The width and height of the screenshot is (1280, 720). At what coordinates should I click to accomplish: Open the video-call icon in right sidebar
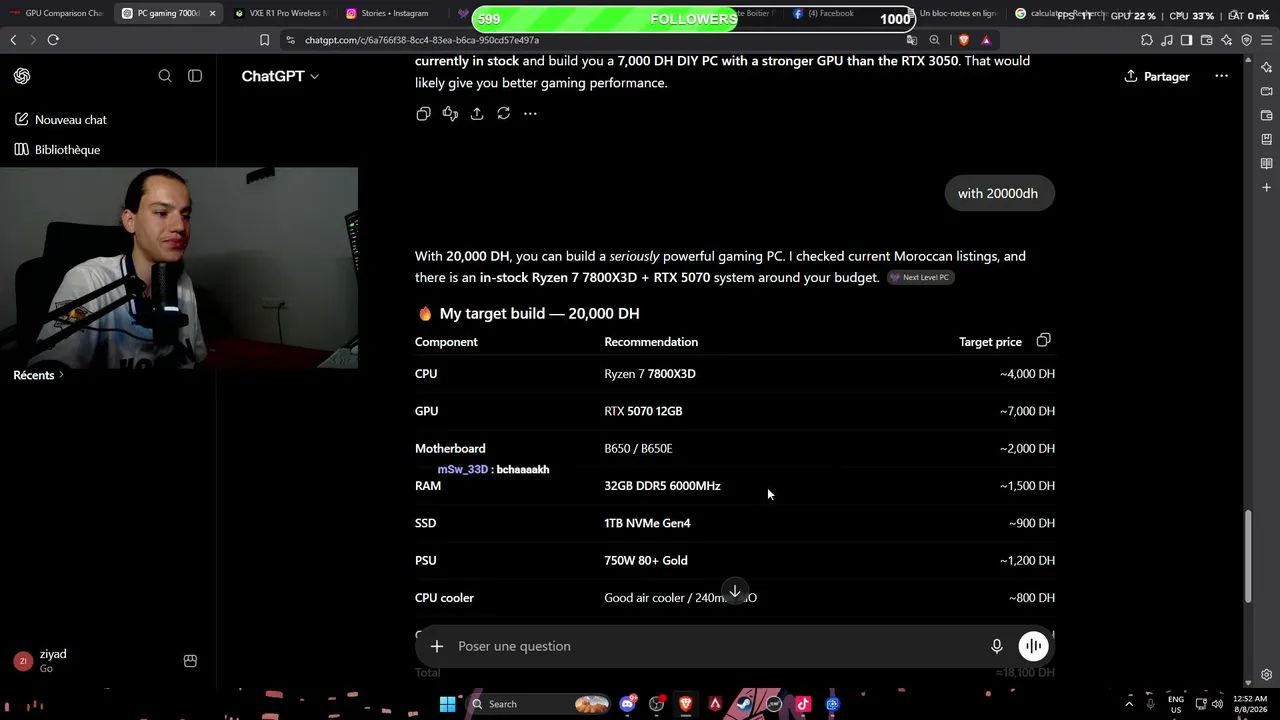click(x=1266, y=91)
